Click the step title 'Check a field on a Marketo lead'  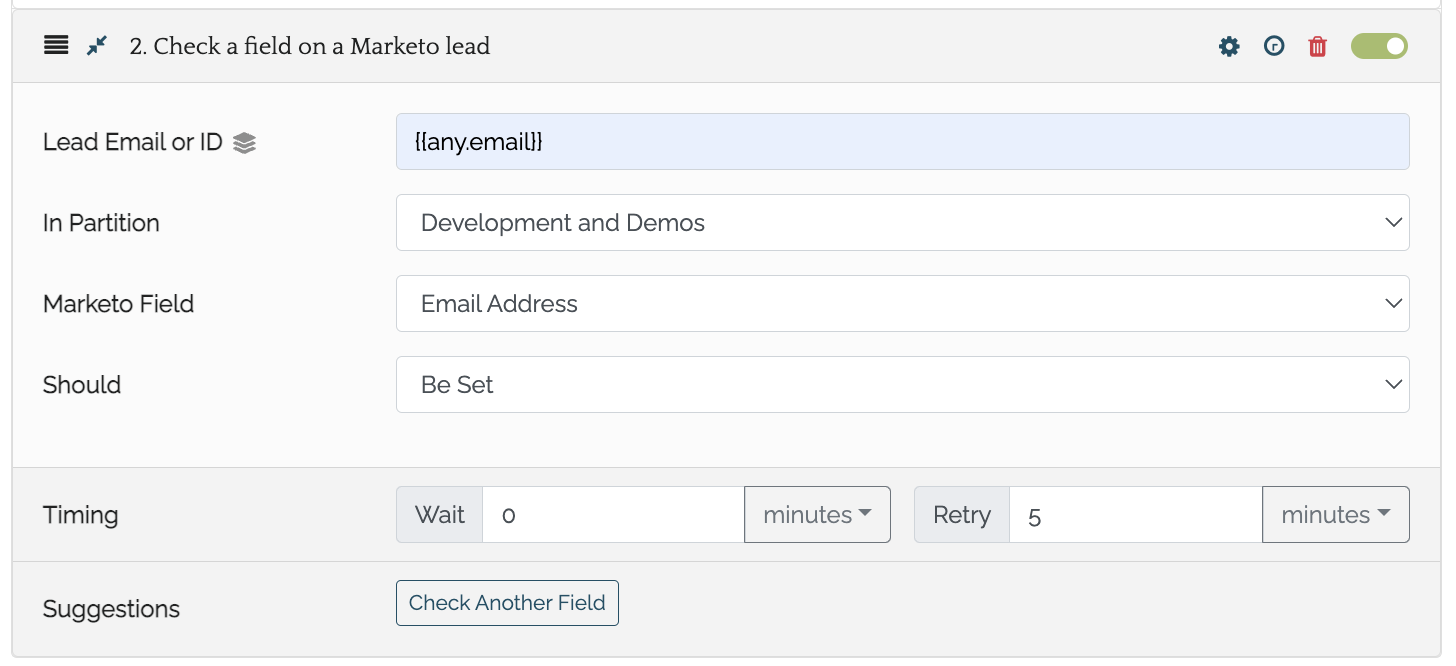pyautogui.click(x=310, y=46)
